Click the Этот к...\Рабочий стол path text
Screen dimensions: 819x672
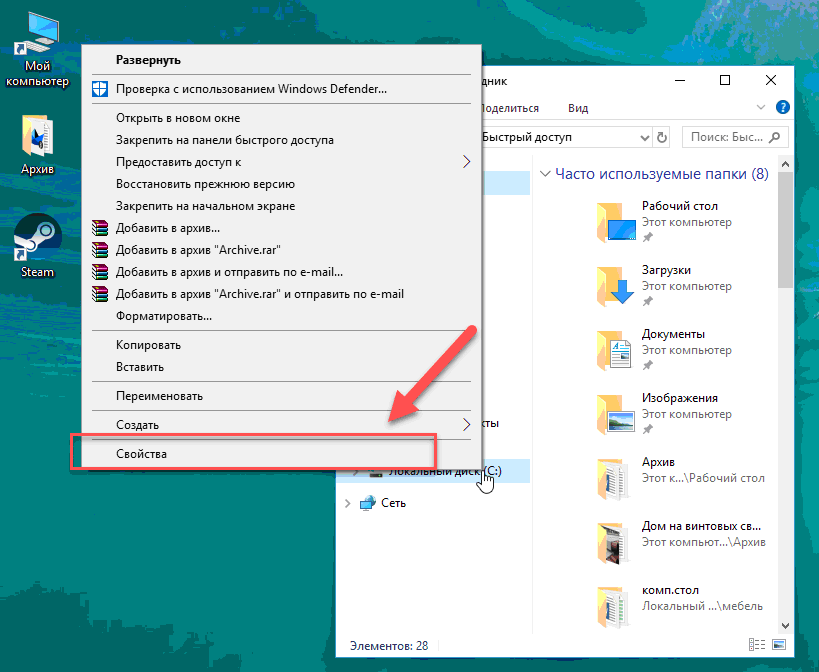pyautogui.click(x=703, y=478)
